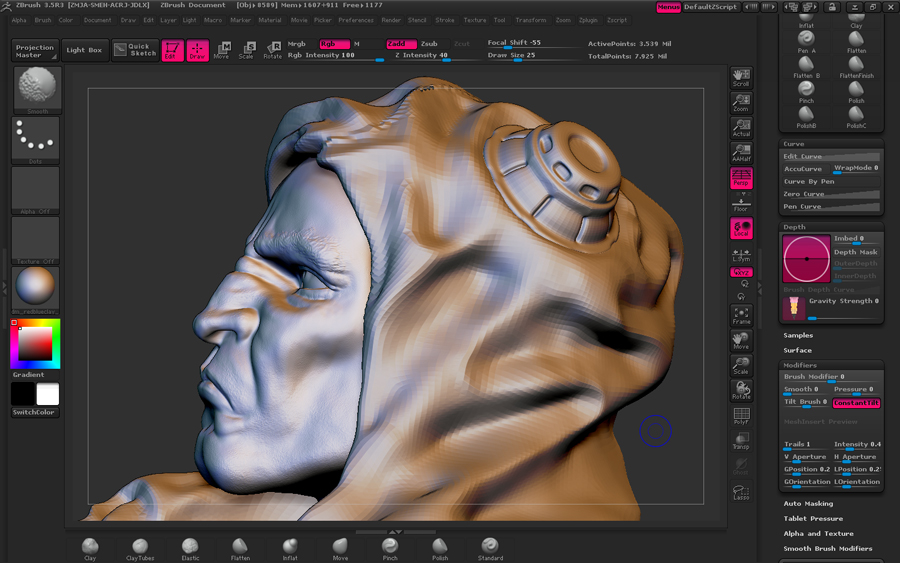Toggle the Rgb color mode
The image size is (900, 563).
334,44
